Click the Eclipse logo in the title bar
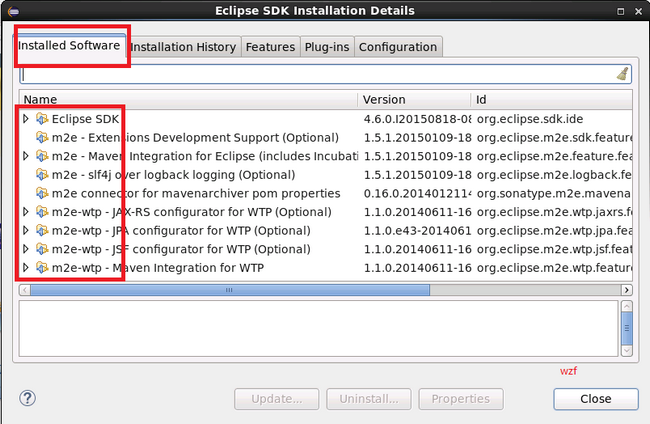The image size is (650, 424). point(13,11)
